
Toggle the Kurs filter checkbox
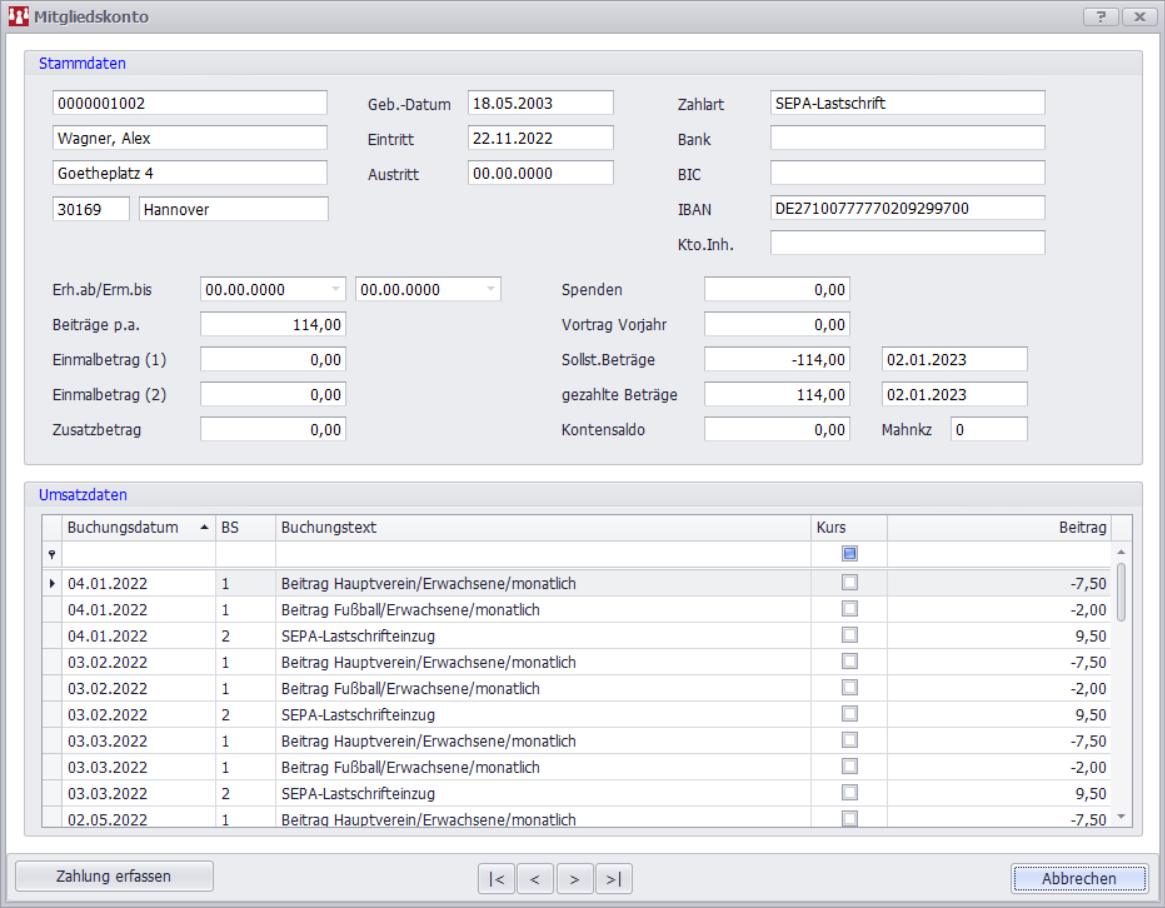(x=849, y=554)
